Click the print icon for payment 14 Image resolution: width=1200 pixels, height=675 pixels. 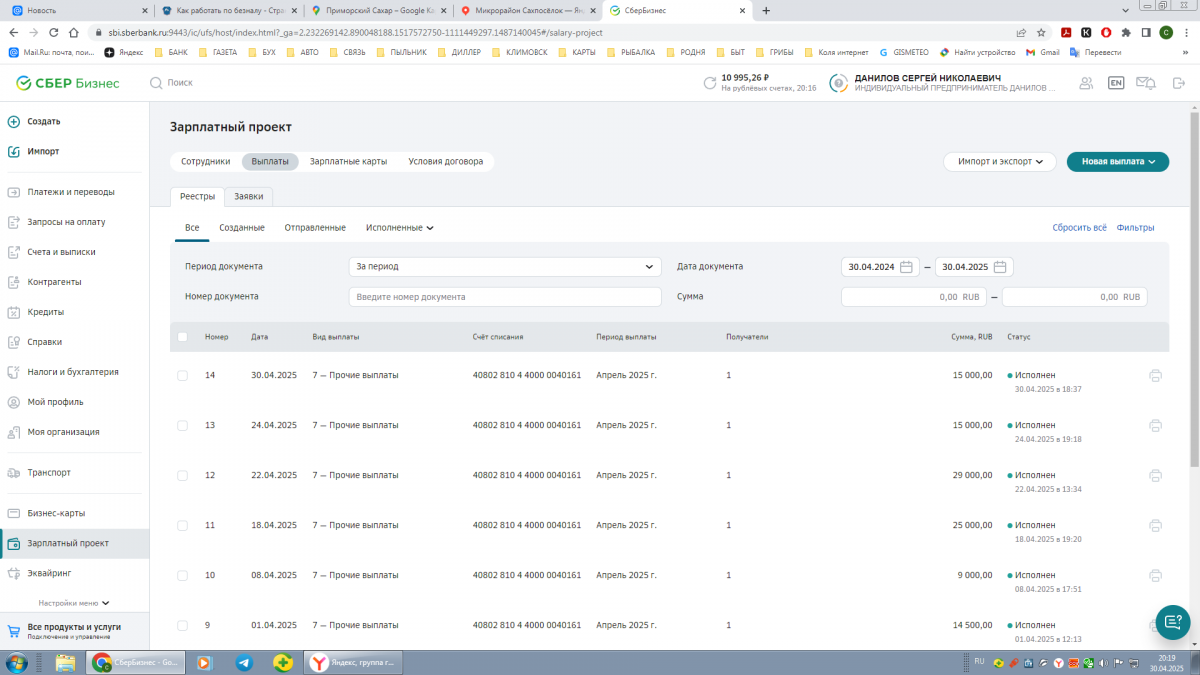1155,376
